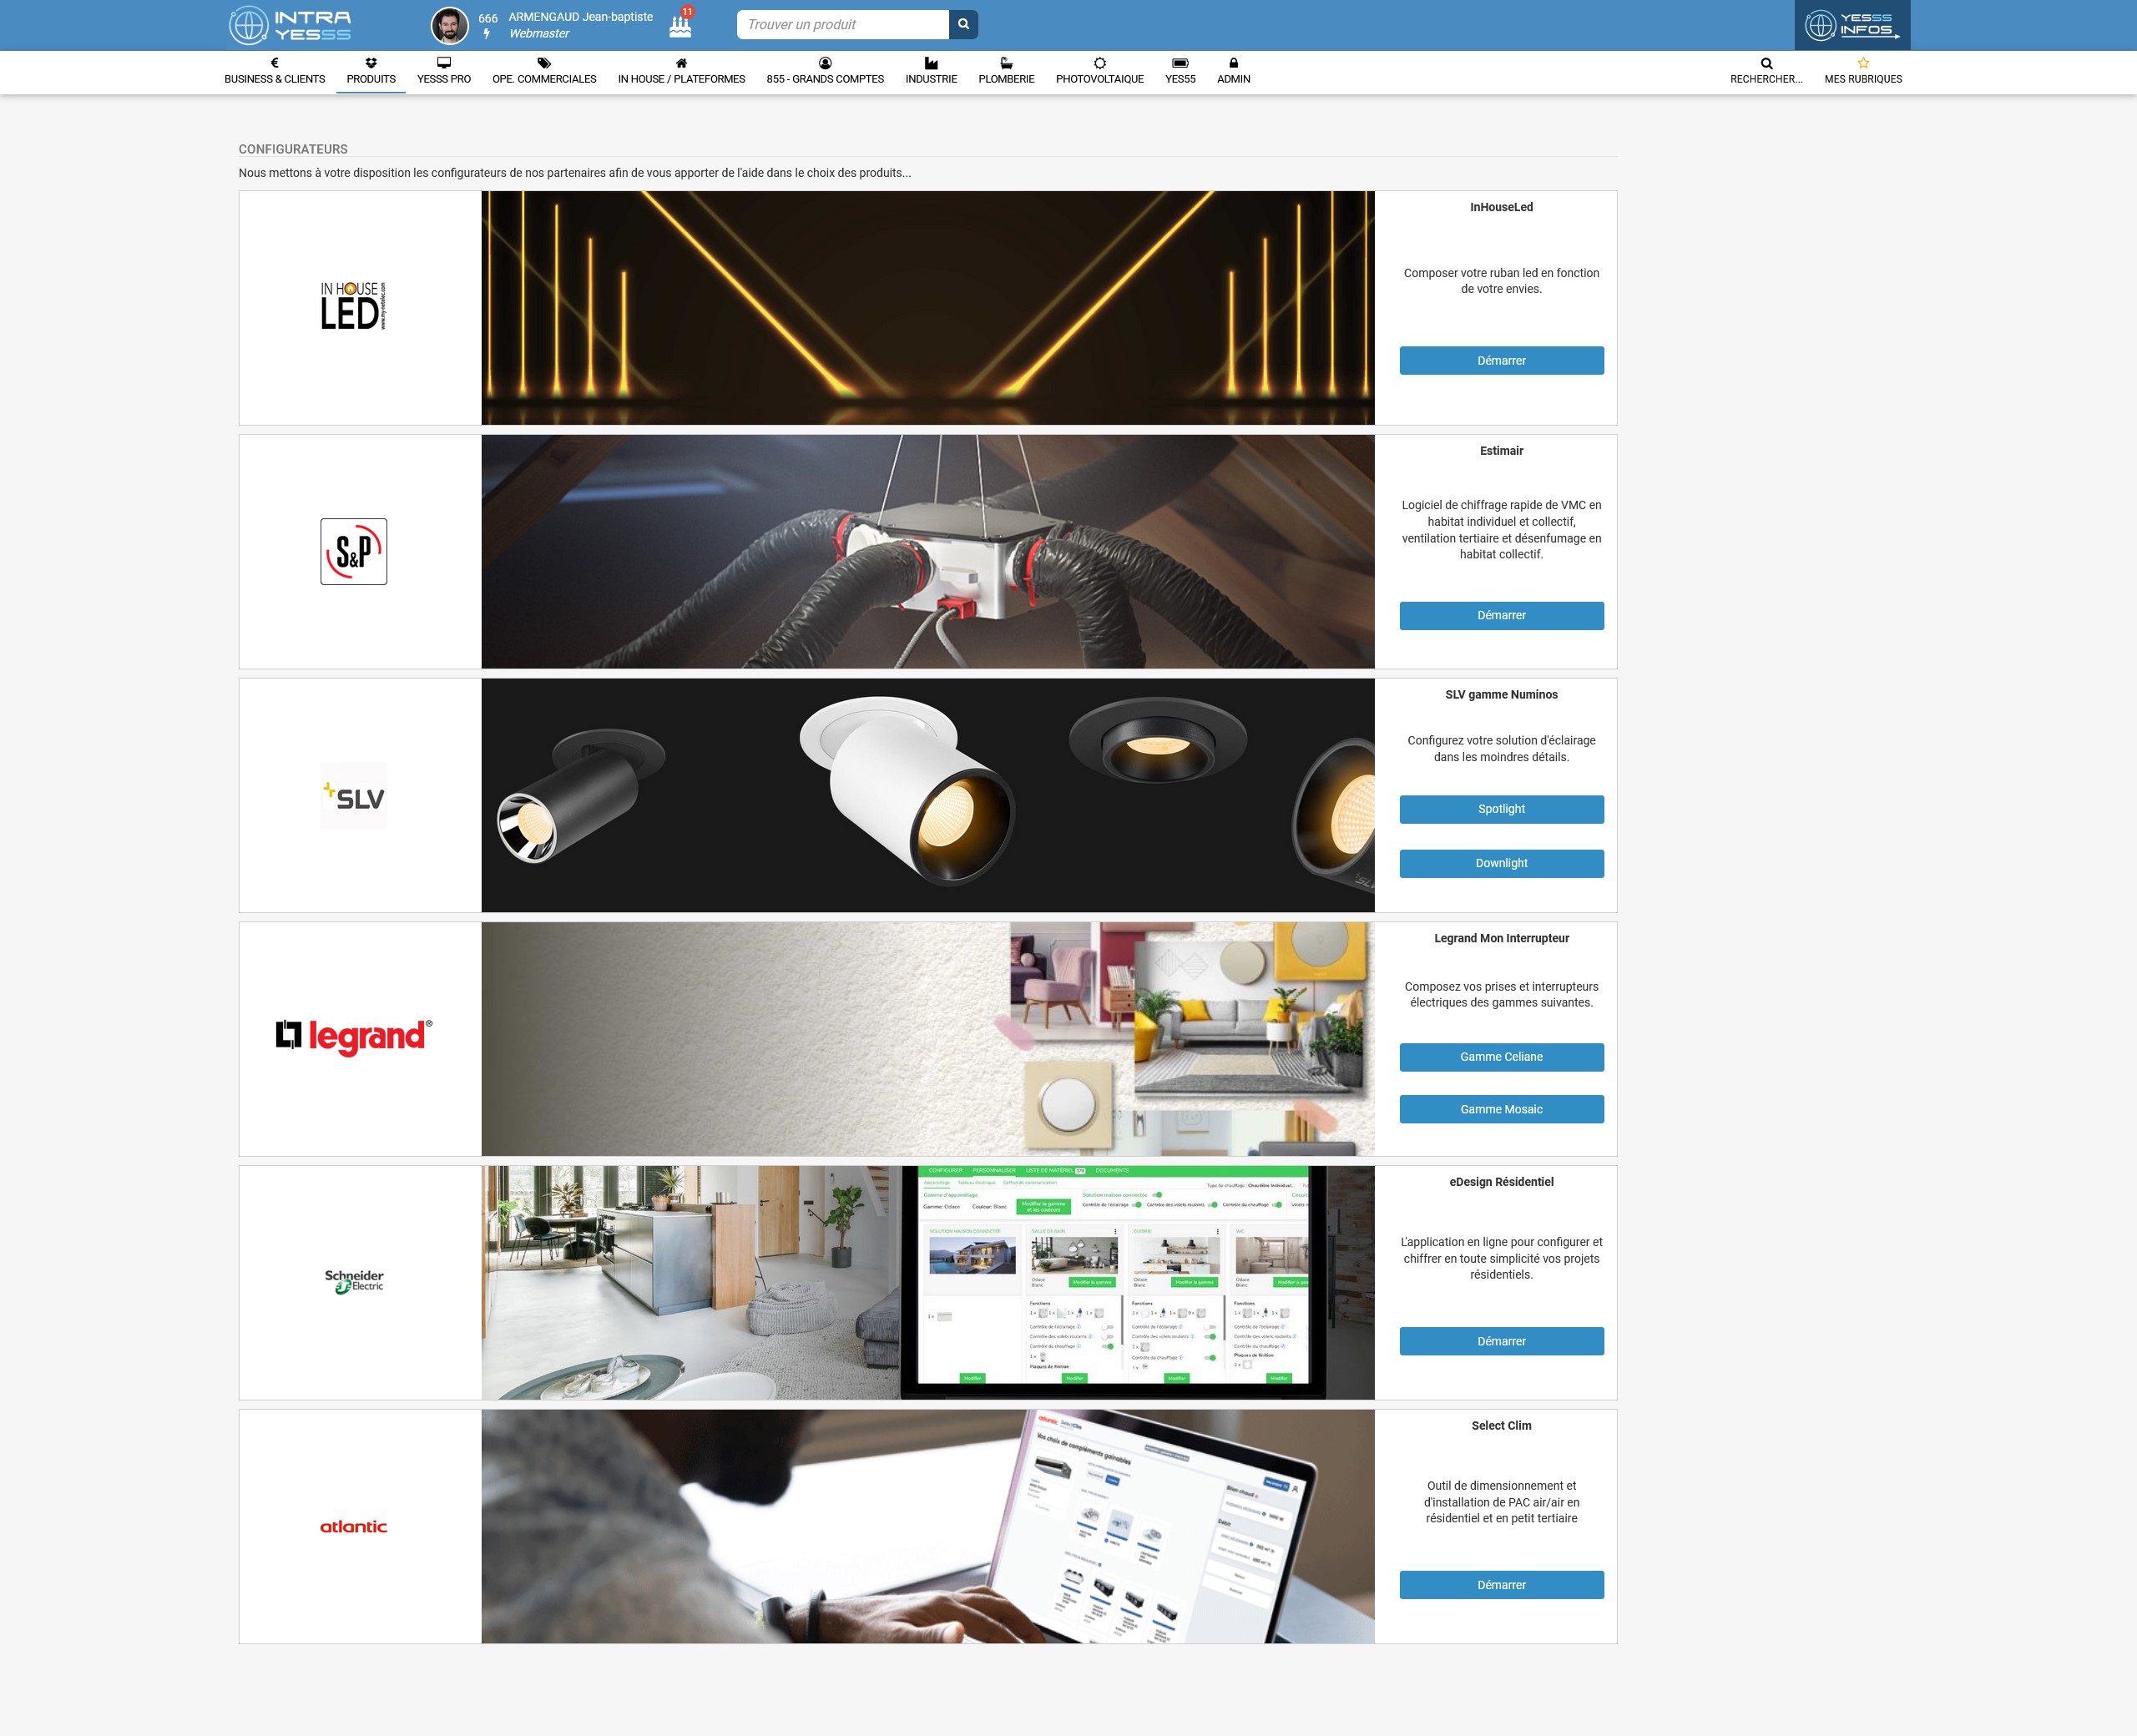
Task: Open Mes Rubriques star icon
Action: point(1862,63)
